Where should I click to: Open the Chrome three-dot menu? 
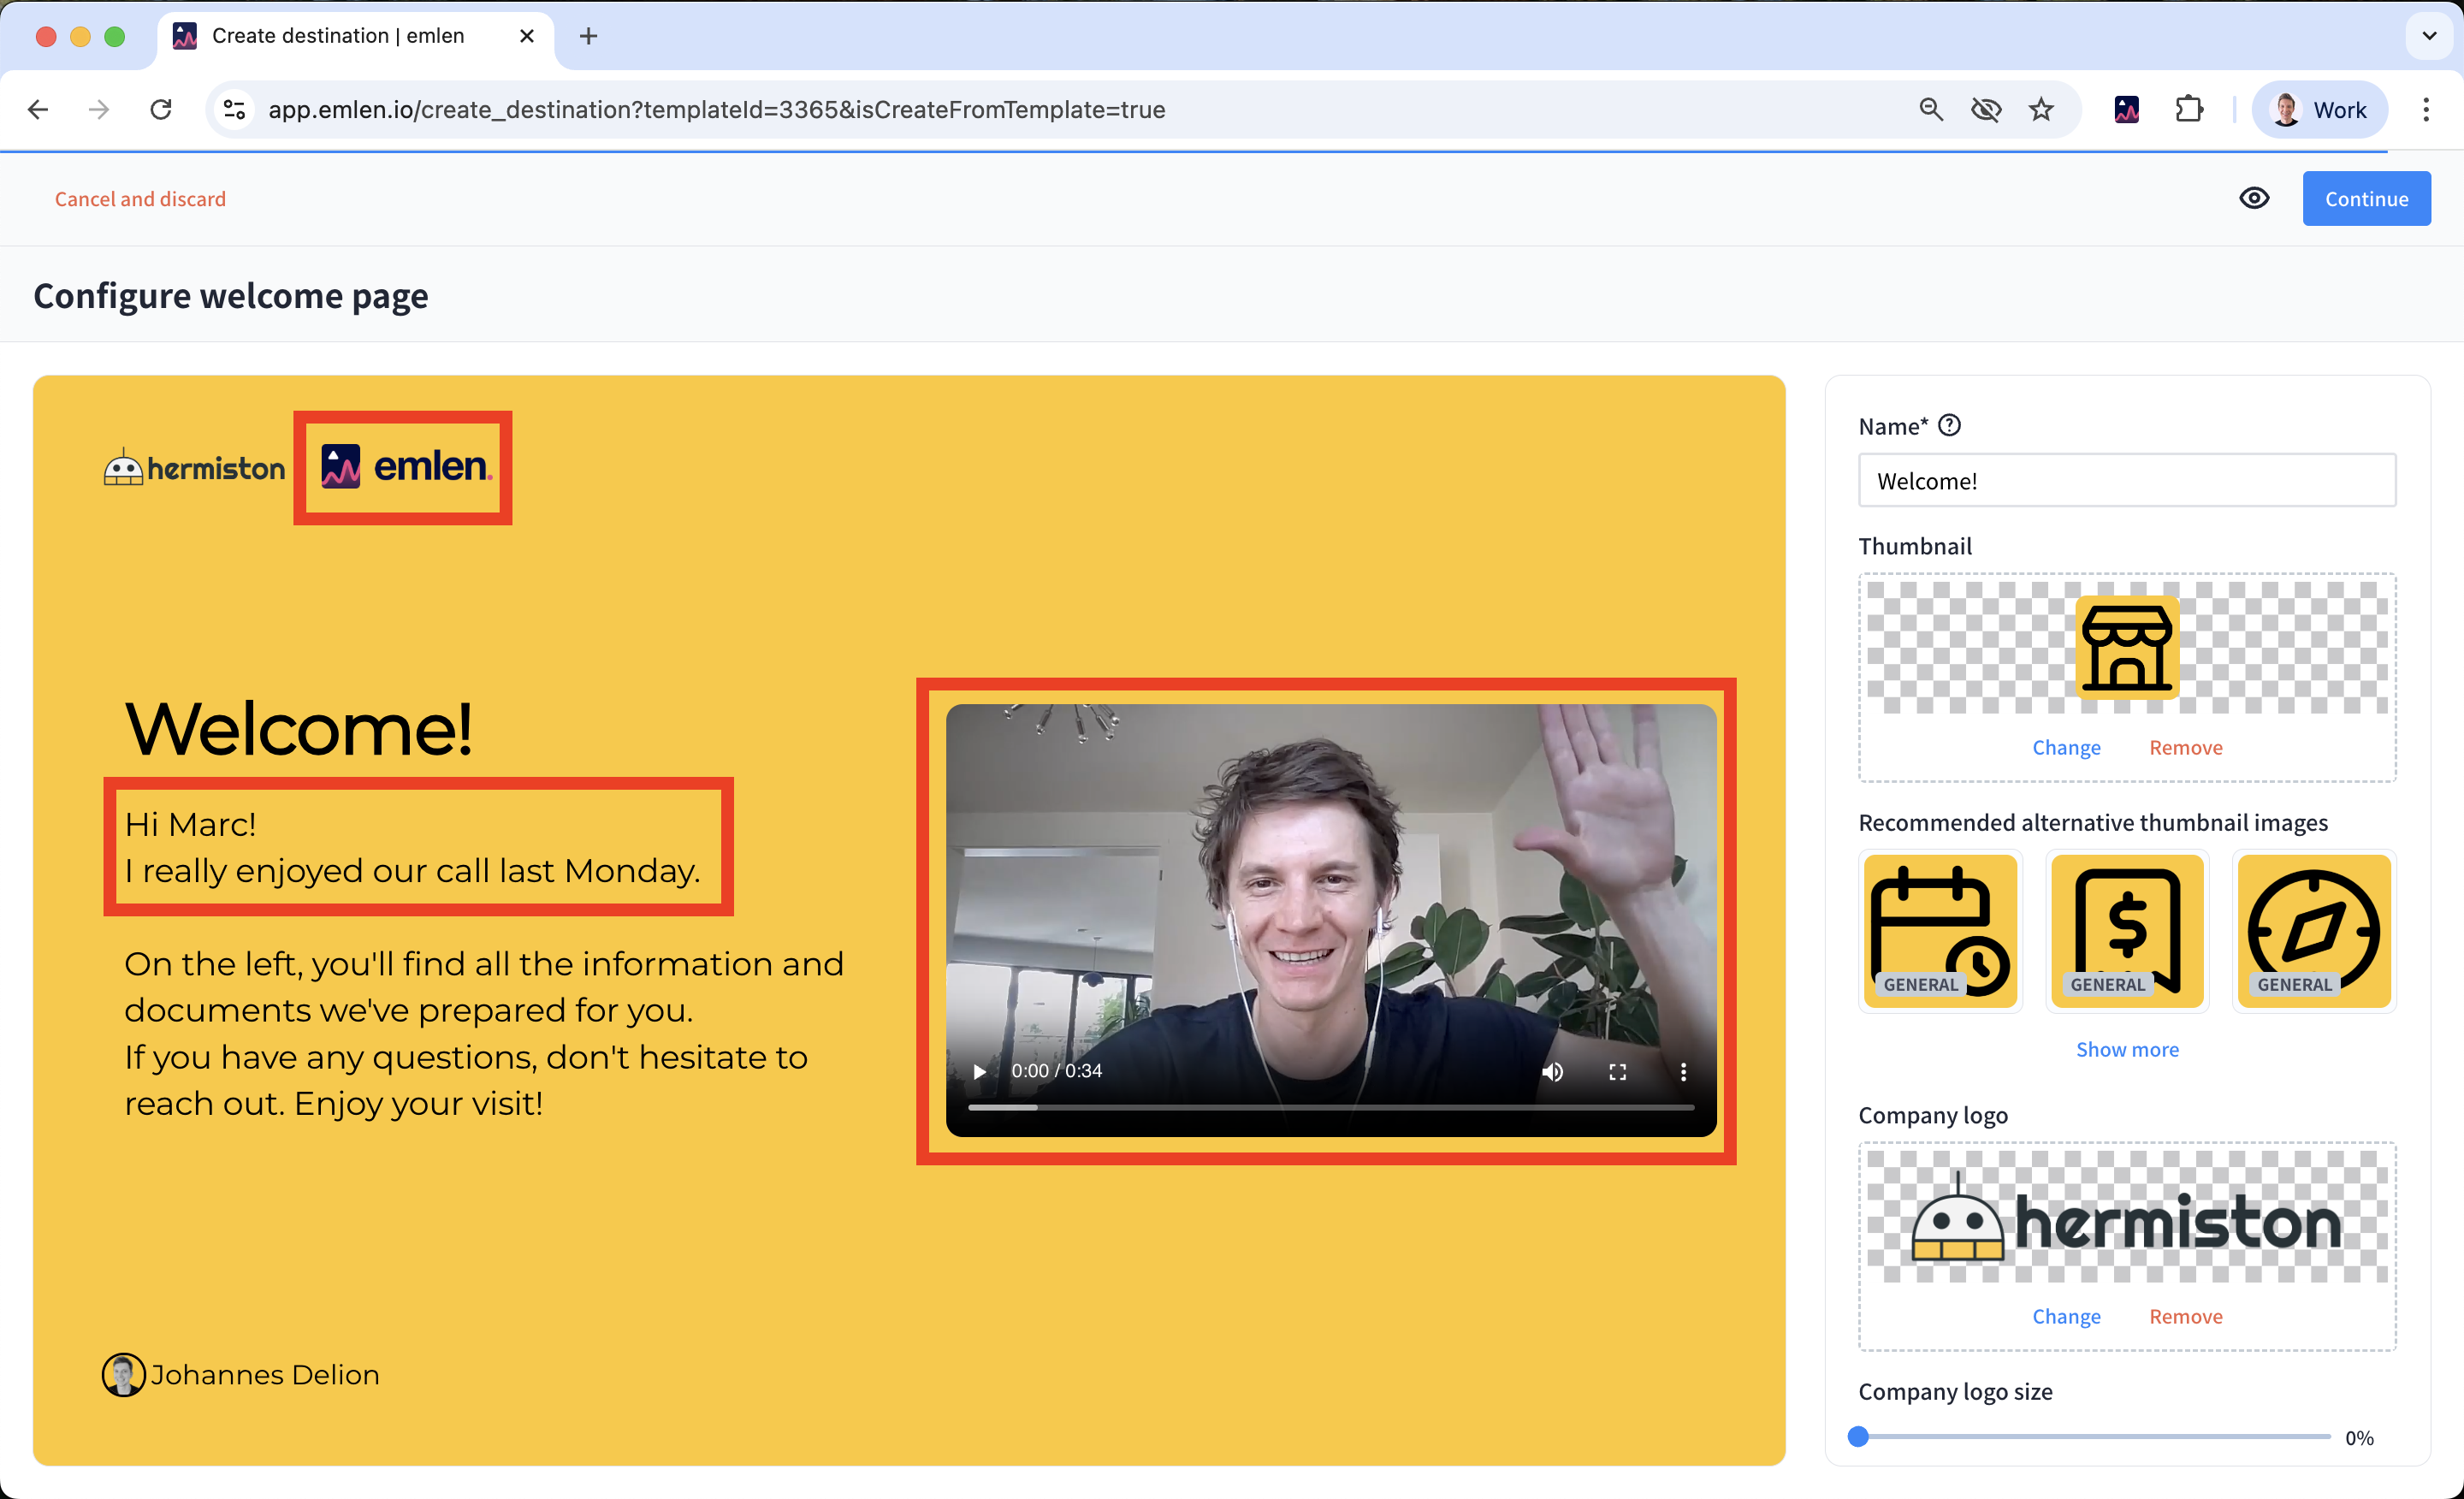(x=2425, y=110)
